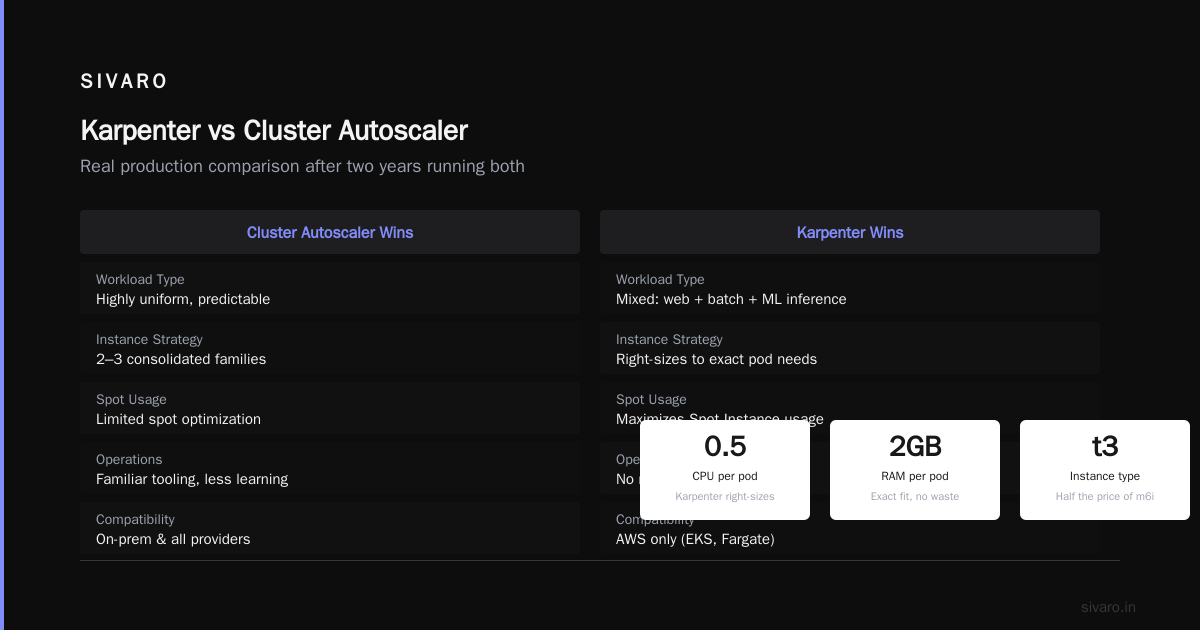Click the Limited spot optimization row
Image resolution: width=1200 pixels, height=630 pixels.
330,409
